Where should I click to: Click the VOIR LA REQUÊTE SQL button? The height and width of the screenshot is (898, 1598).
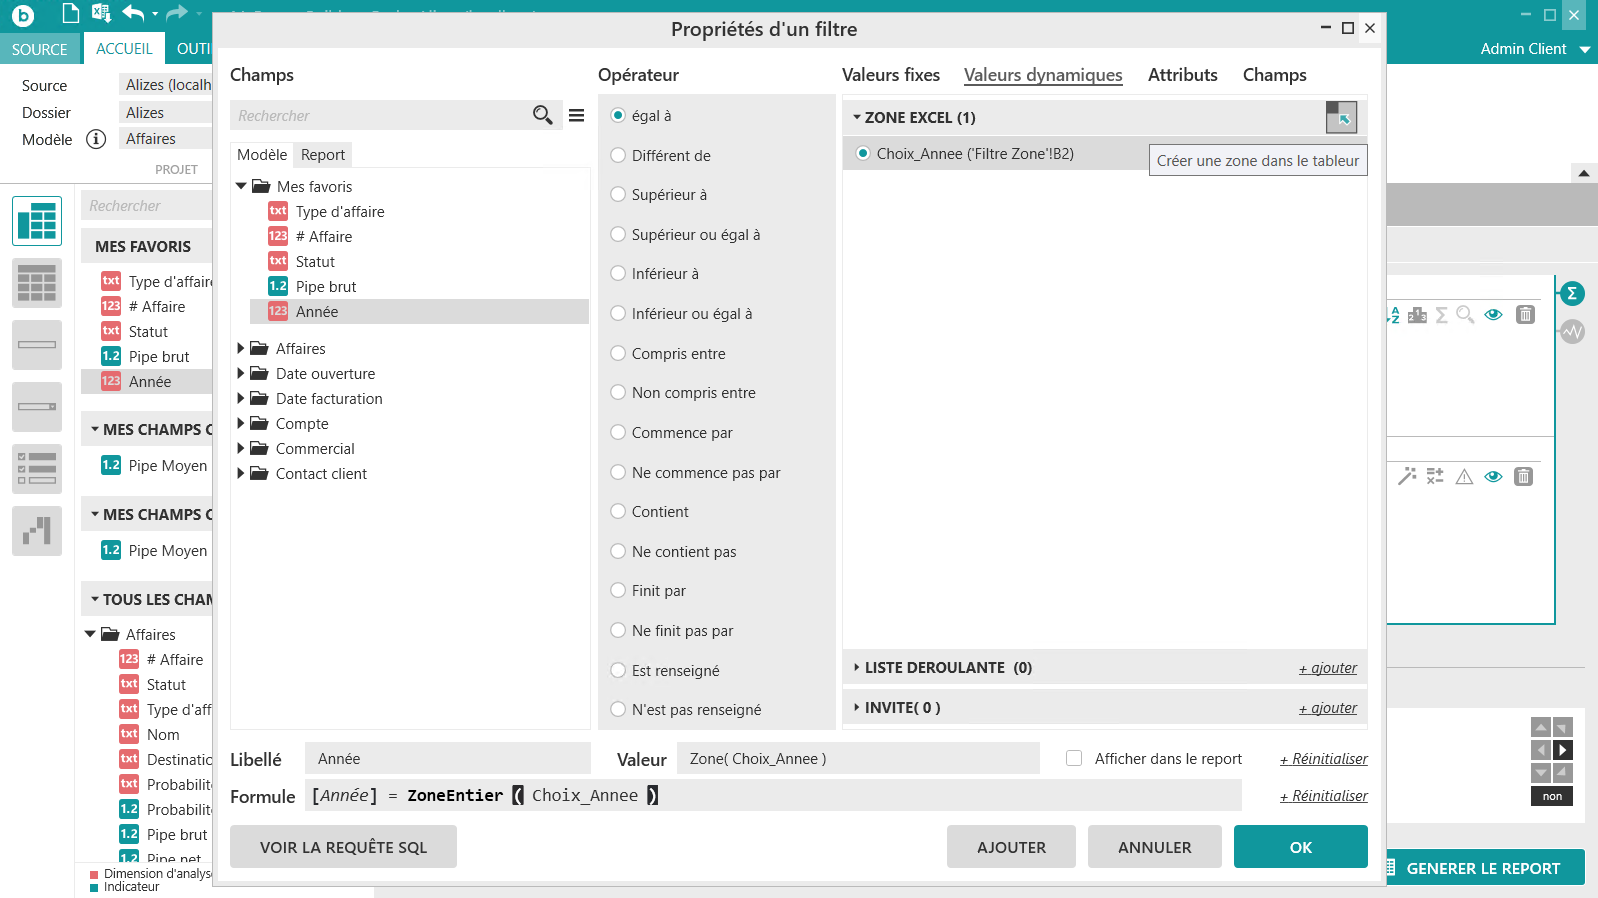[343, 847]
